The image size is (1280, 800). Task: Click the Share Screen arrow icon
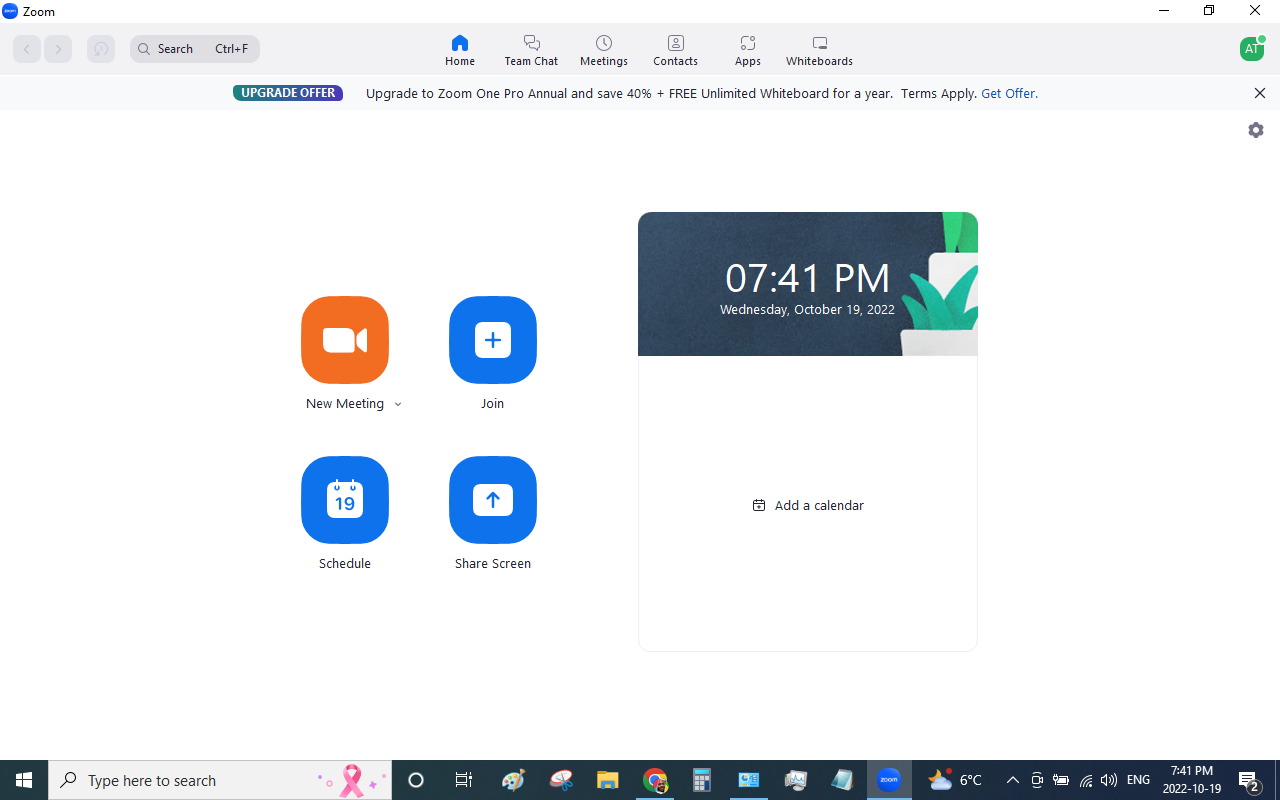(x=493, y=500)
